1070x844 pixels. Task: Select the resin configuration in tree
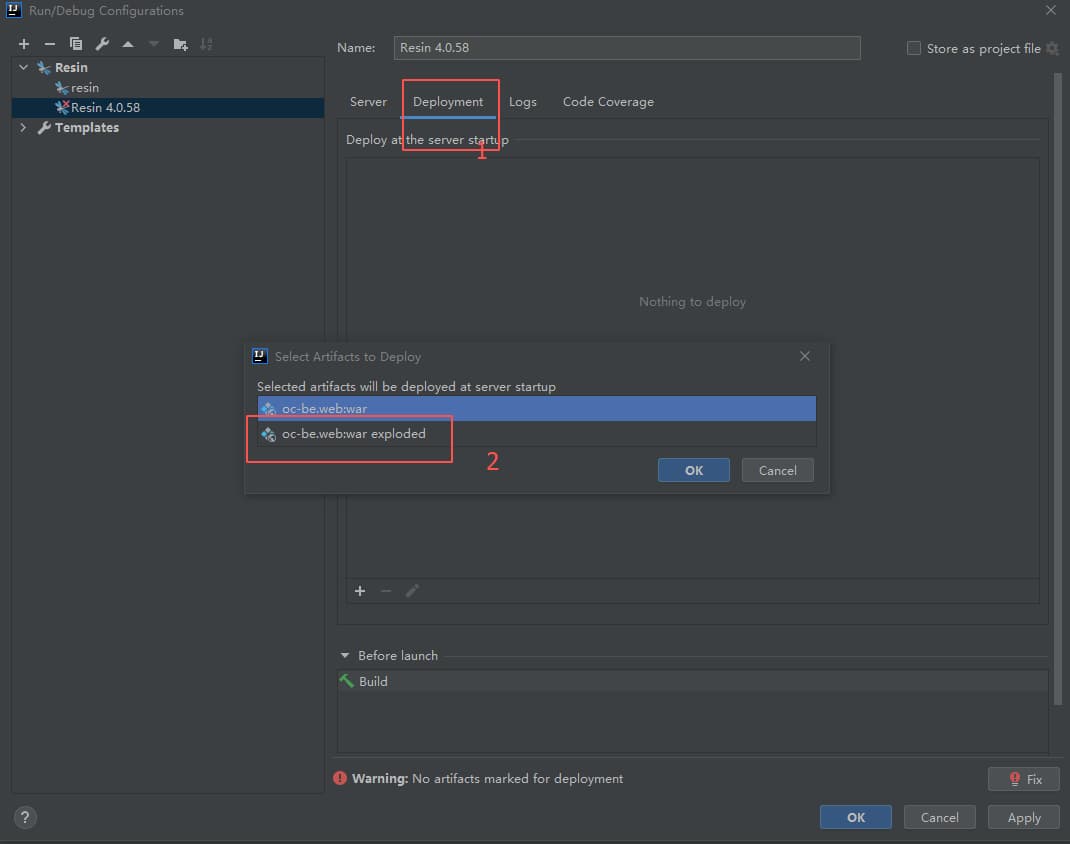click(x=85, y=88)
